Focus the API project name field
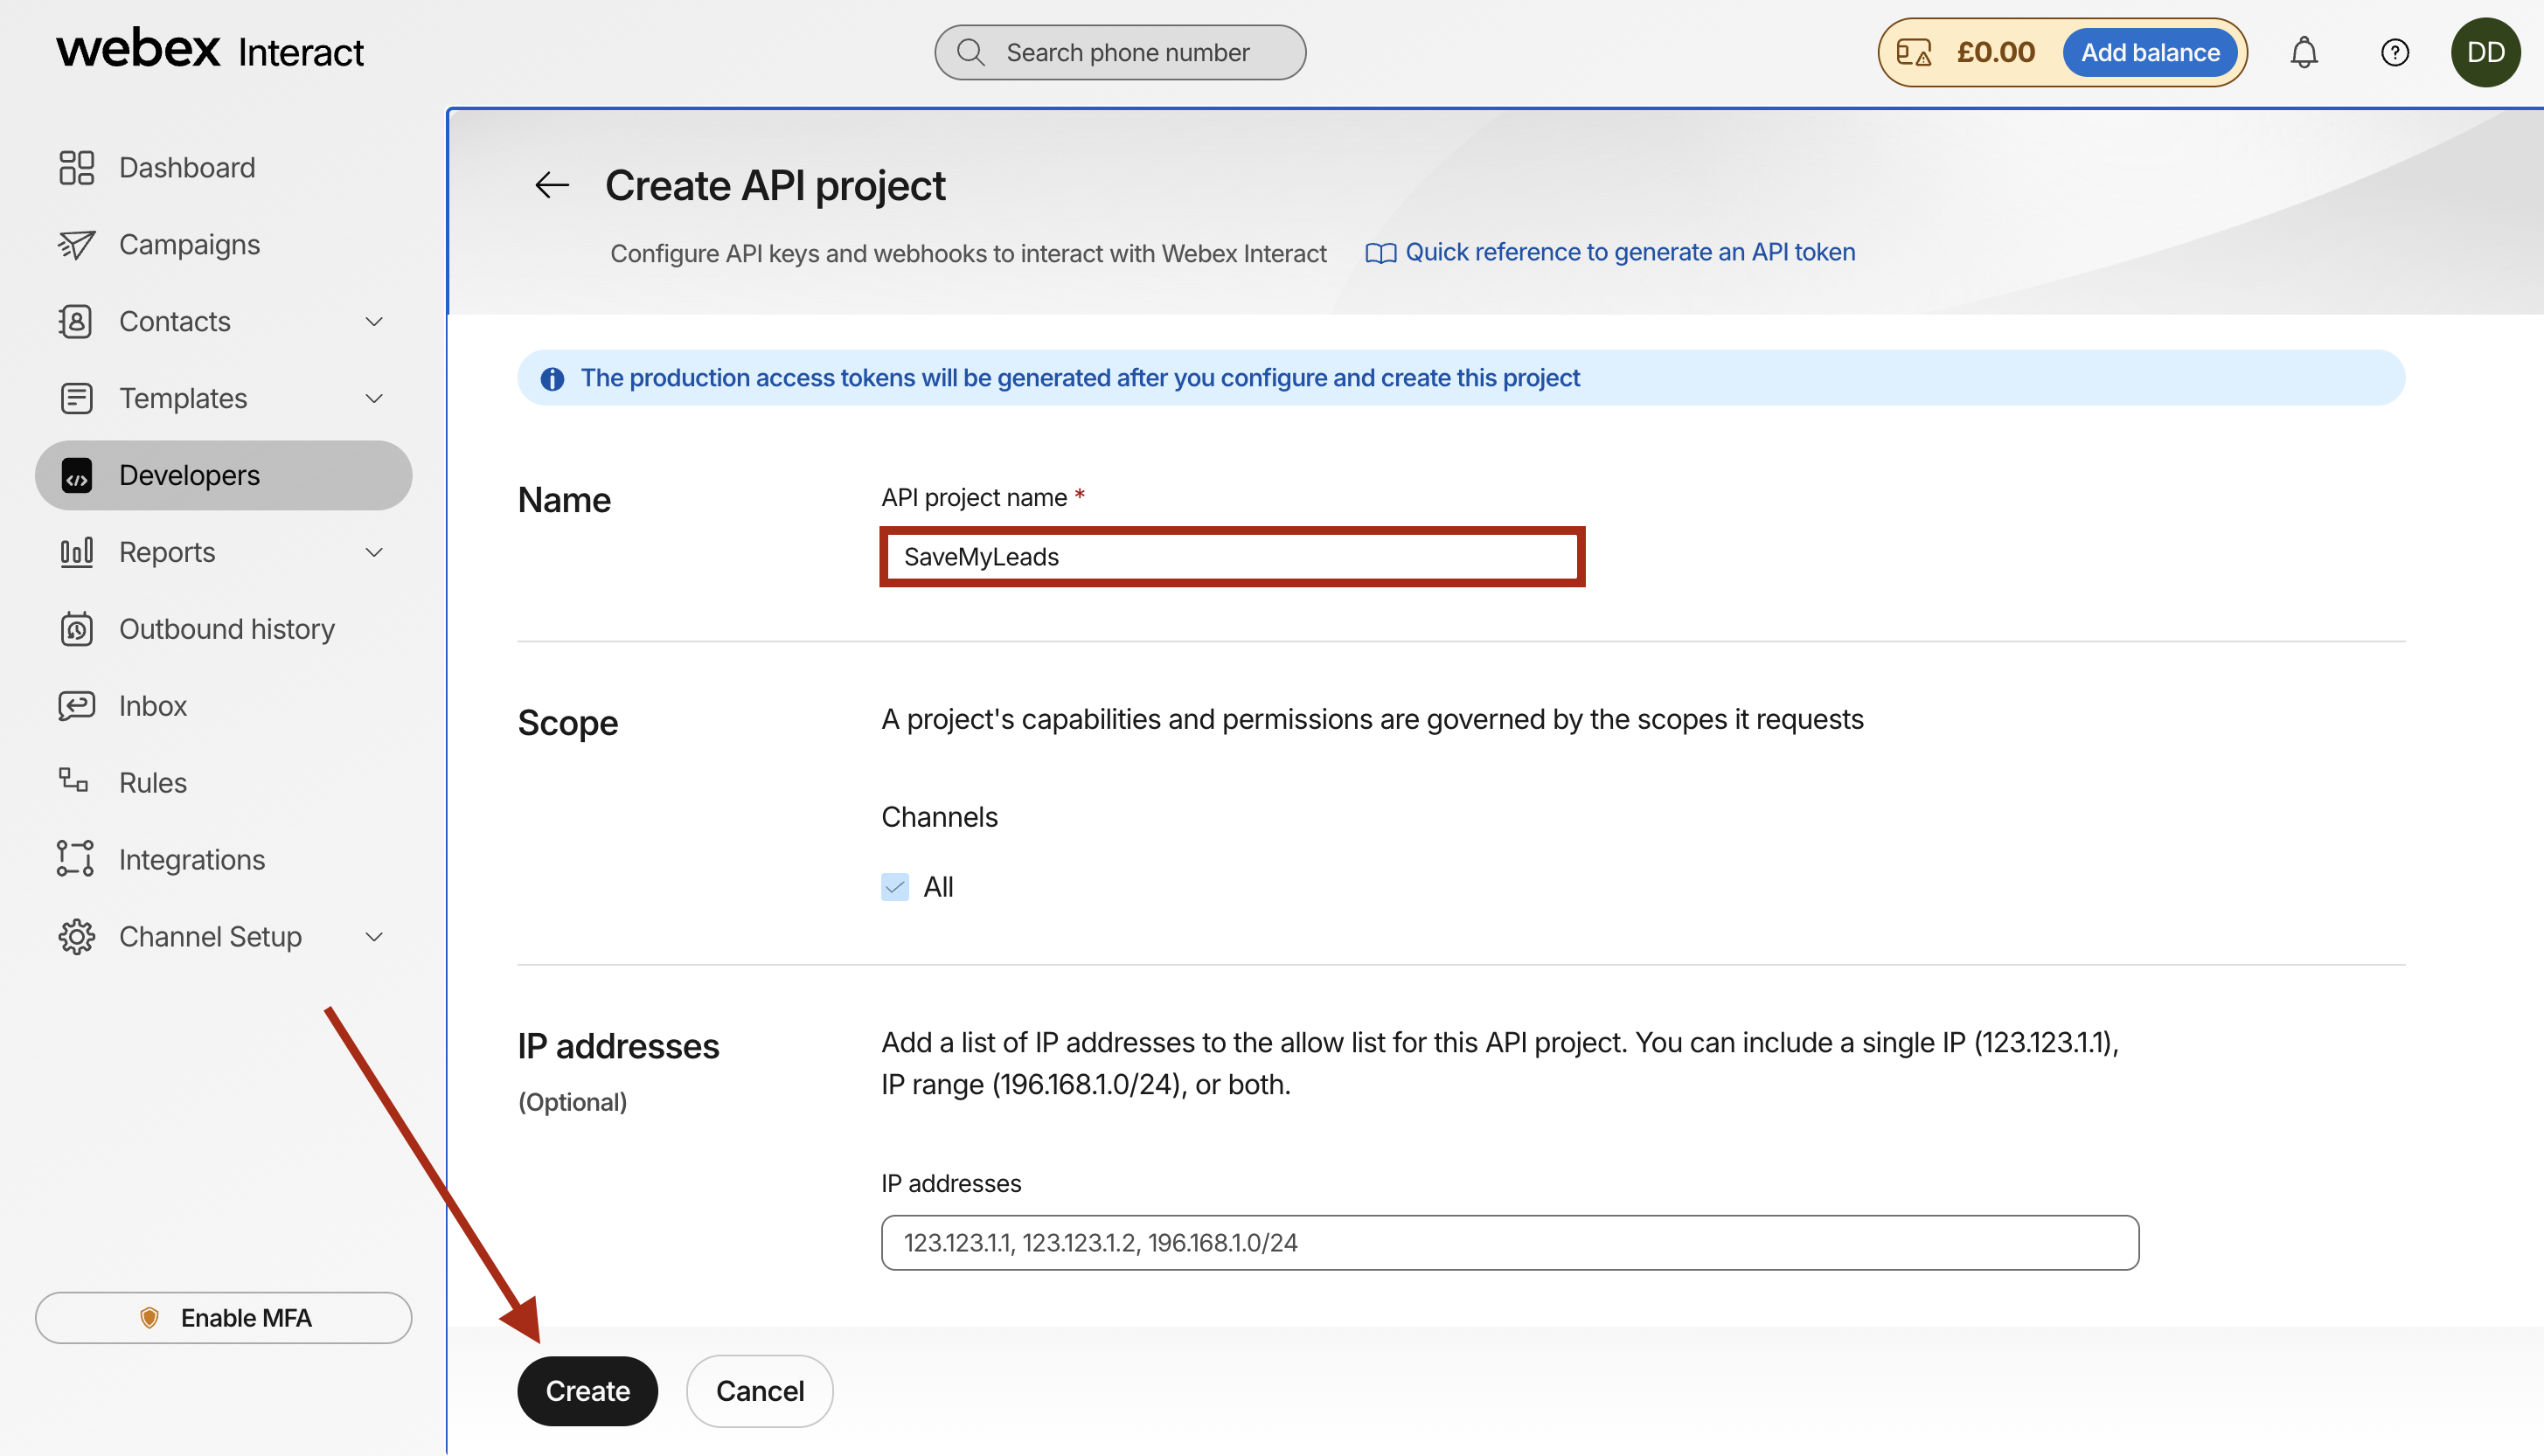 point(1232,557)
